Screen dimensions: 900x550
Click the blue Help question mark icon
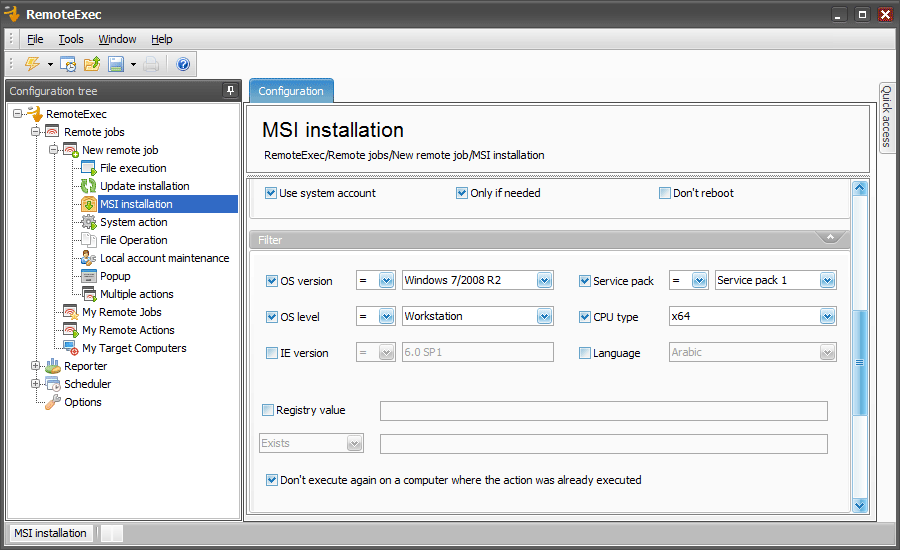point(183,64)
